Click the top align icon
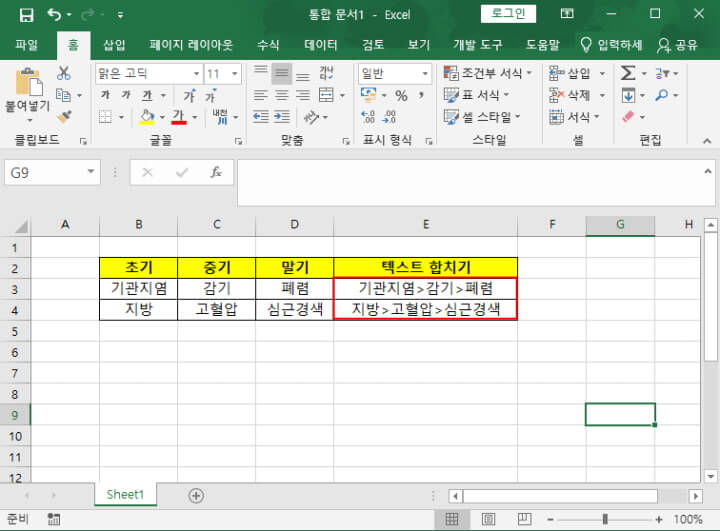Viewport: 720px width, 531px height. pyautogui.click(x=260, y=70)
